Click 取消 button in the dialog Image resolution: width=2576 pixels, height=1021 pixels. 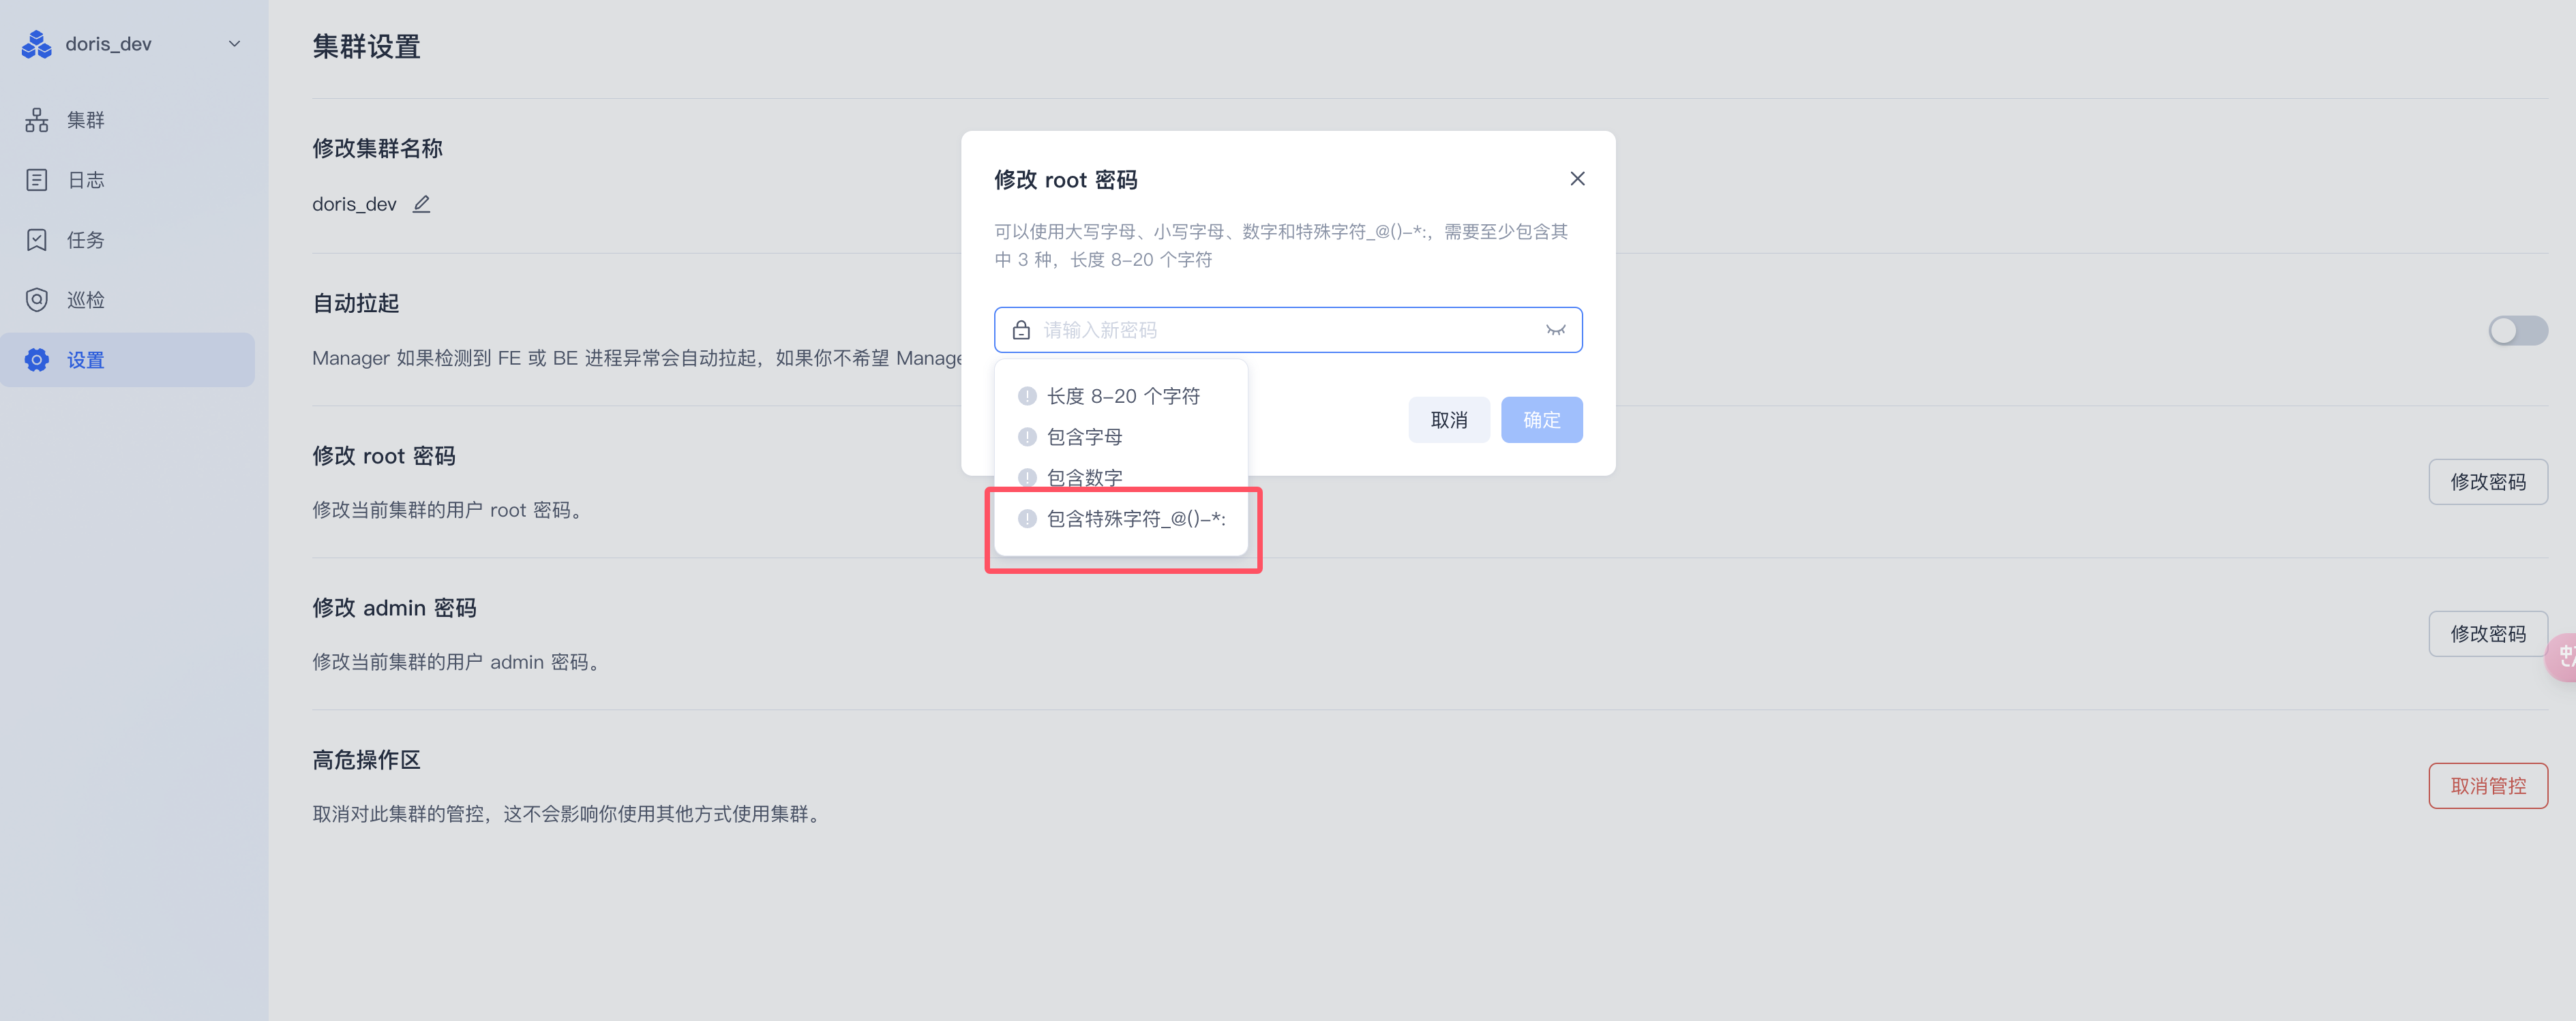1449,420
